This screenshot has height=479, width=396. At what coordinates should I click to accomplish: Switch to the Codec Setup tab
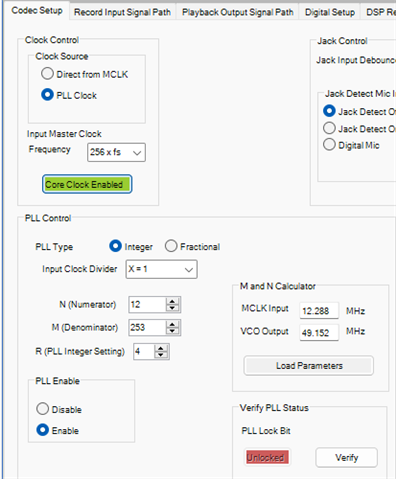37,11
